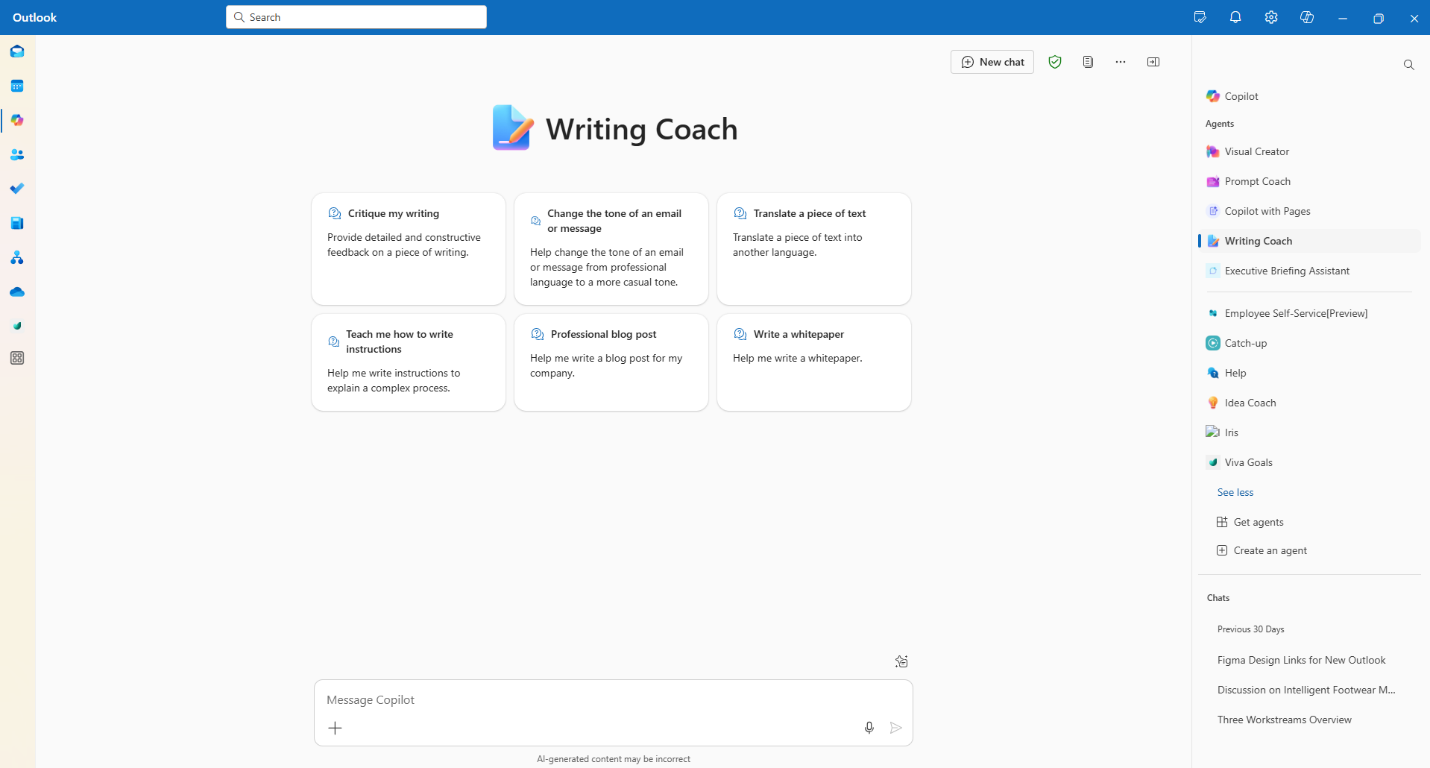Collapse the side panel with the panel icon
The image size is (1430, 768).
click(1153, 62)
